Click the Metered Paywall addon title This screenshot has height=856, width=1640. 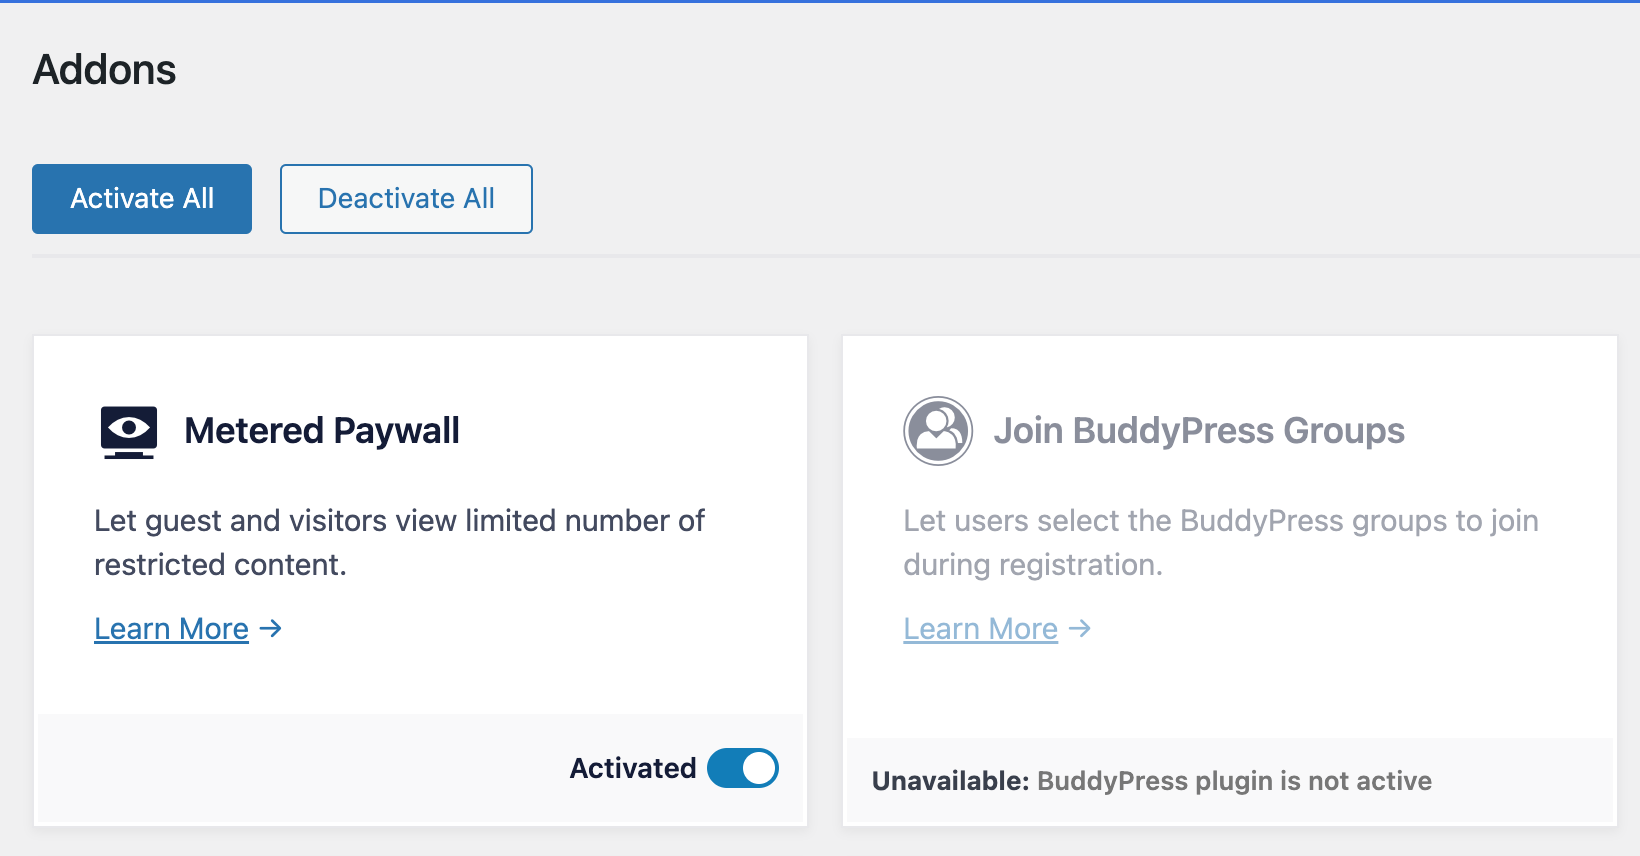pyautogui.click(x=322, y=431)
